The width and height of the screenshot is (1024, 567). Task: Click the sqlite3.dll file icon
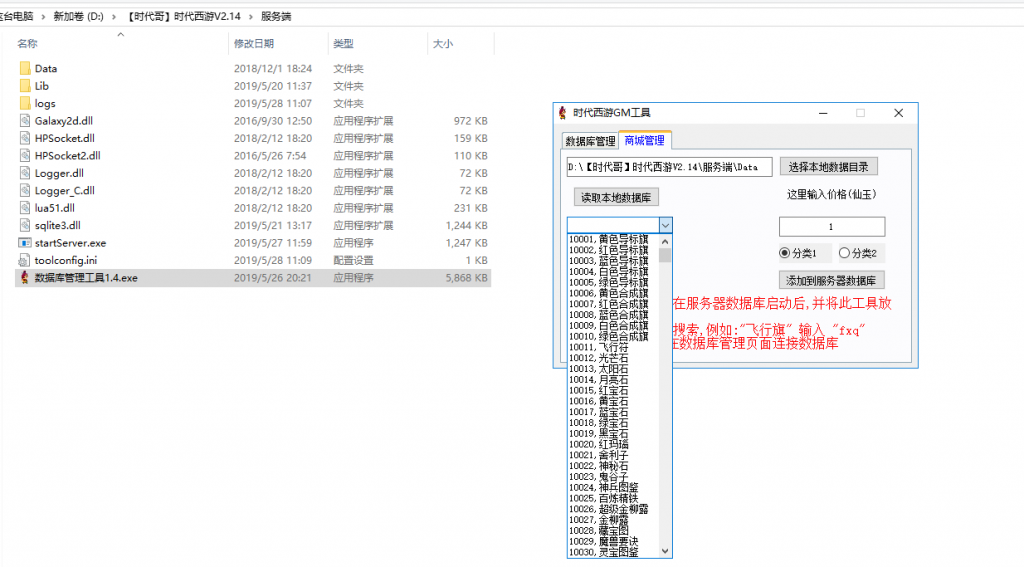pyautogui.click(x=25, y=226)
